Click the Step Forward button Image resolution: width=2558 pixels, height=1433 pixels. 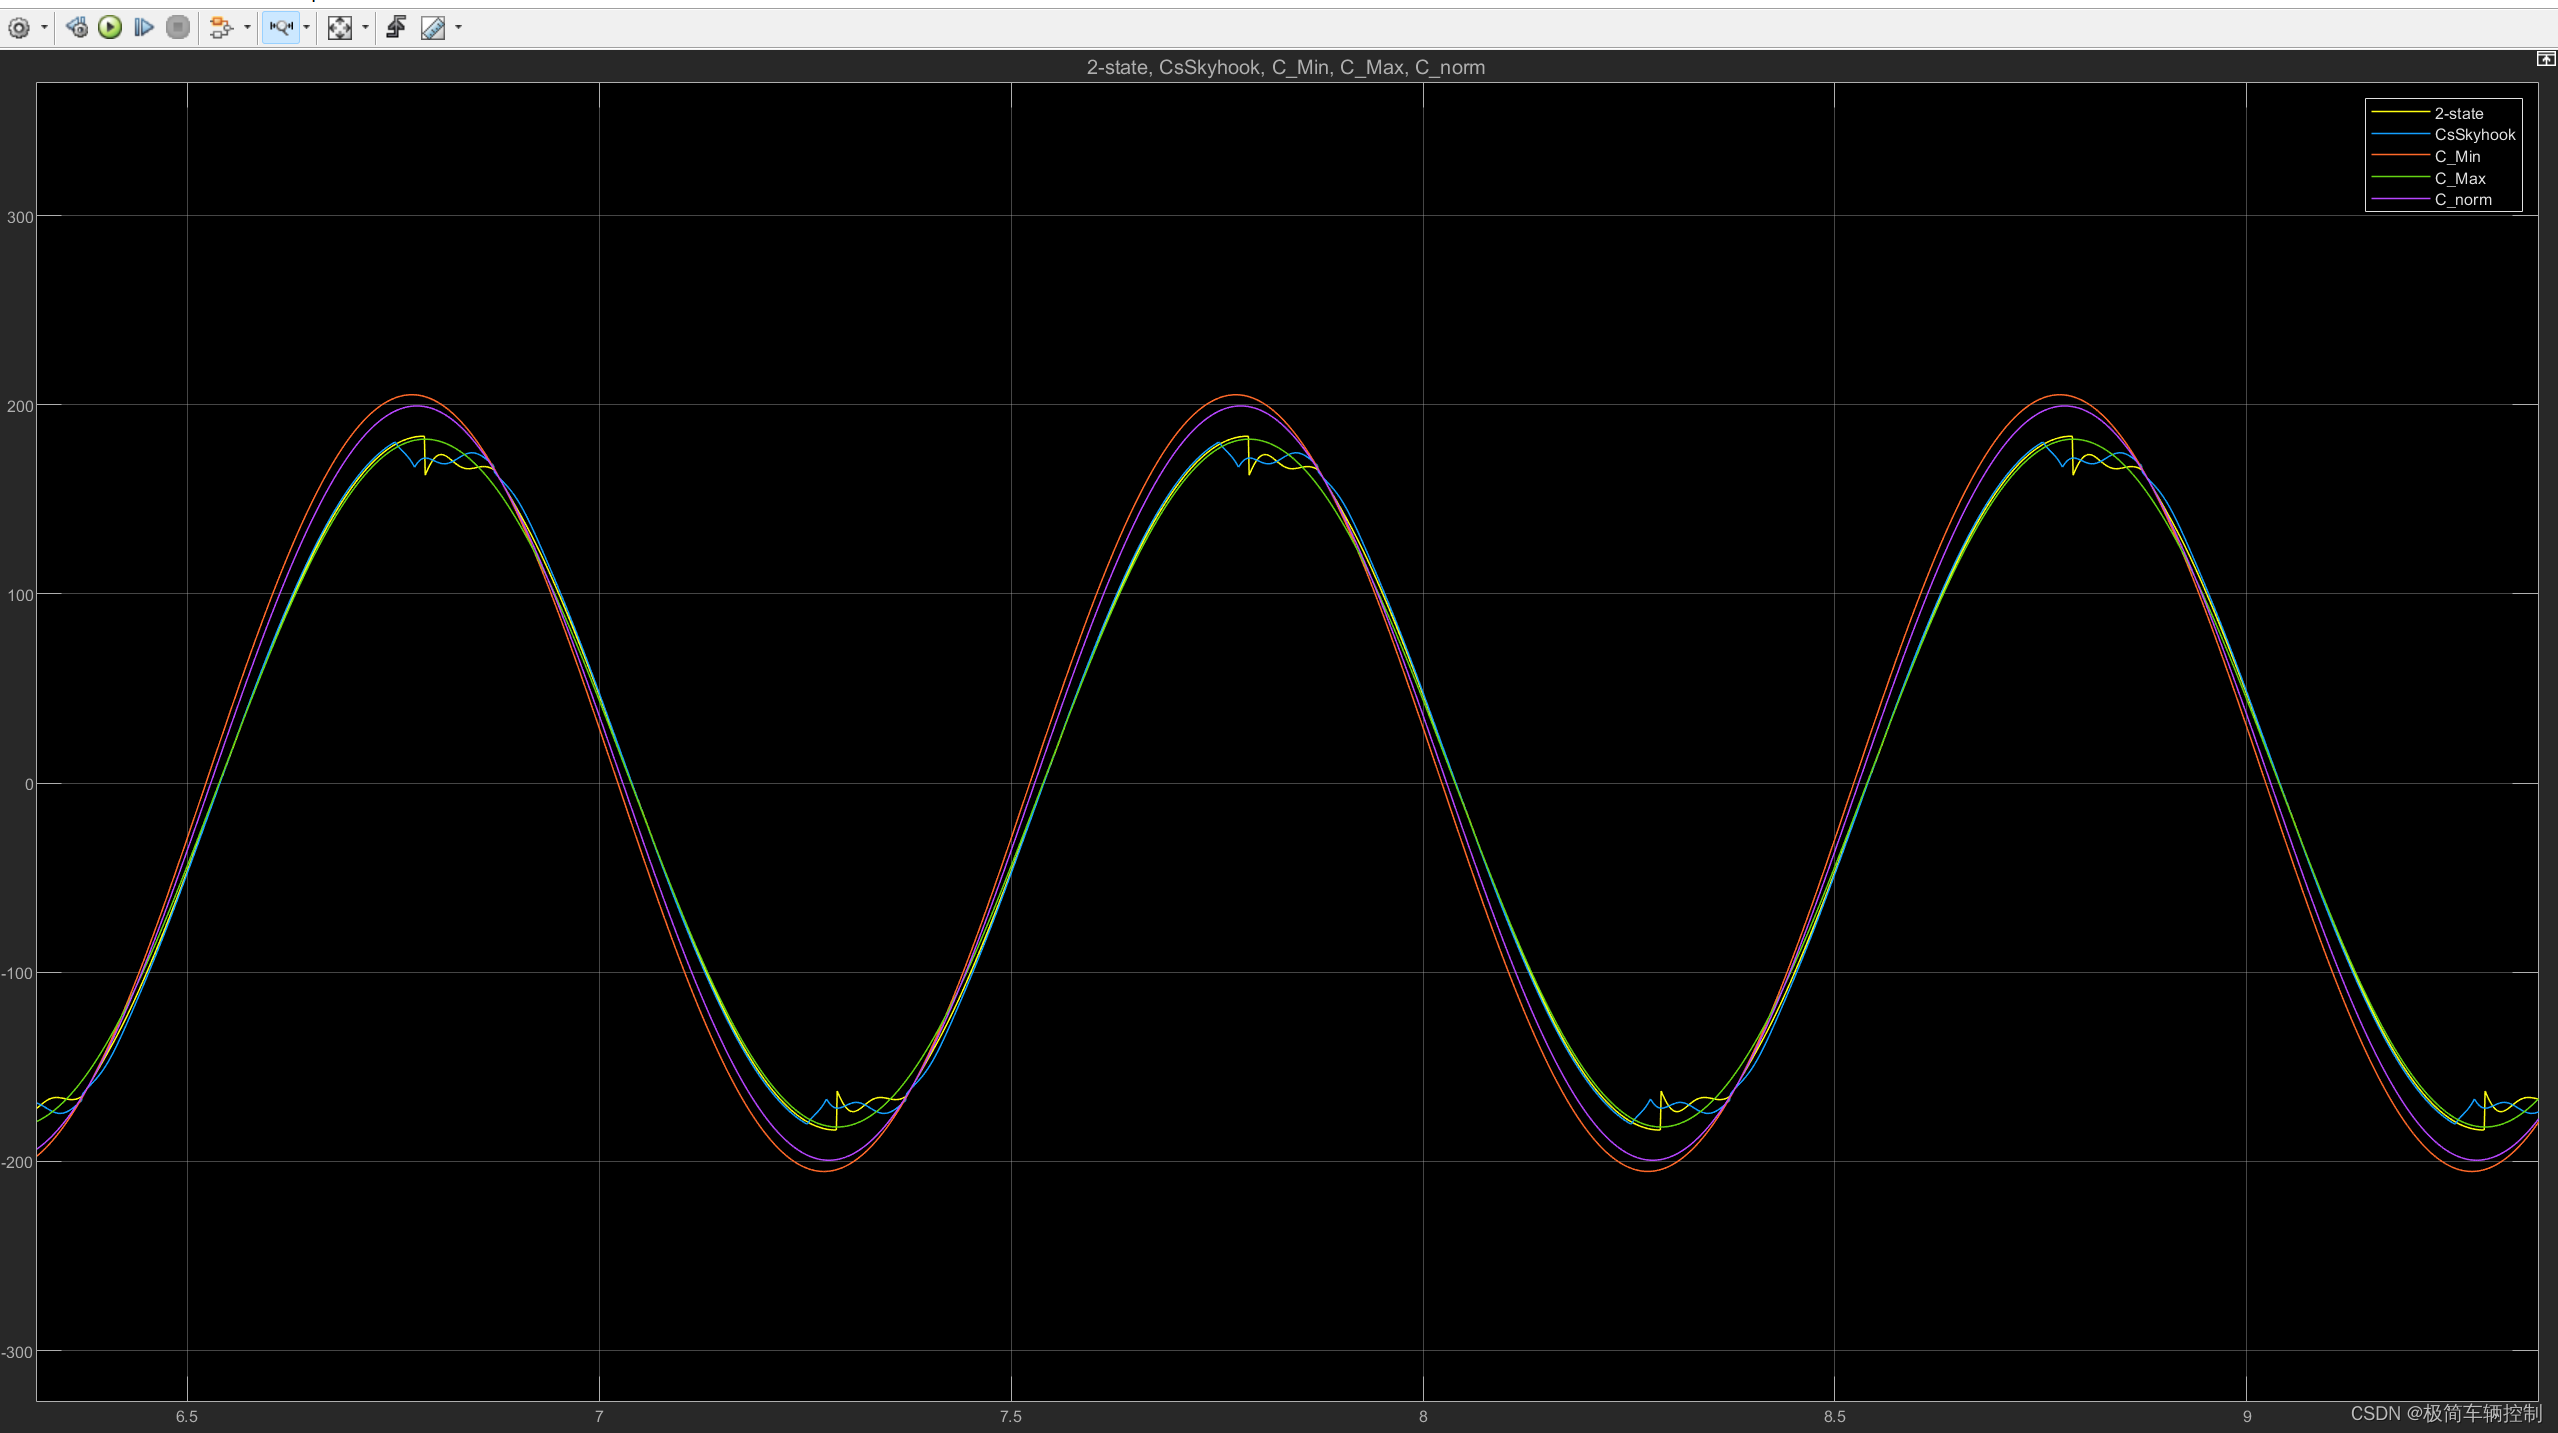click(x=144, y=28)
